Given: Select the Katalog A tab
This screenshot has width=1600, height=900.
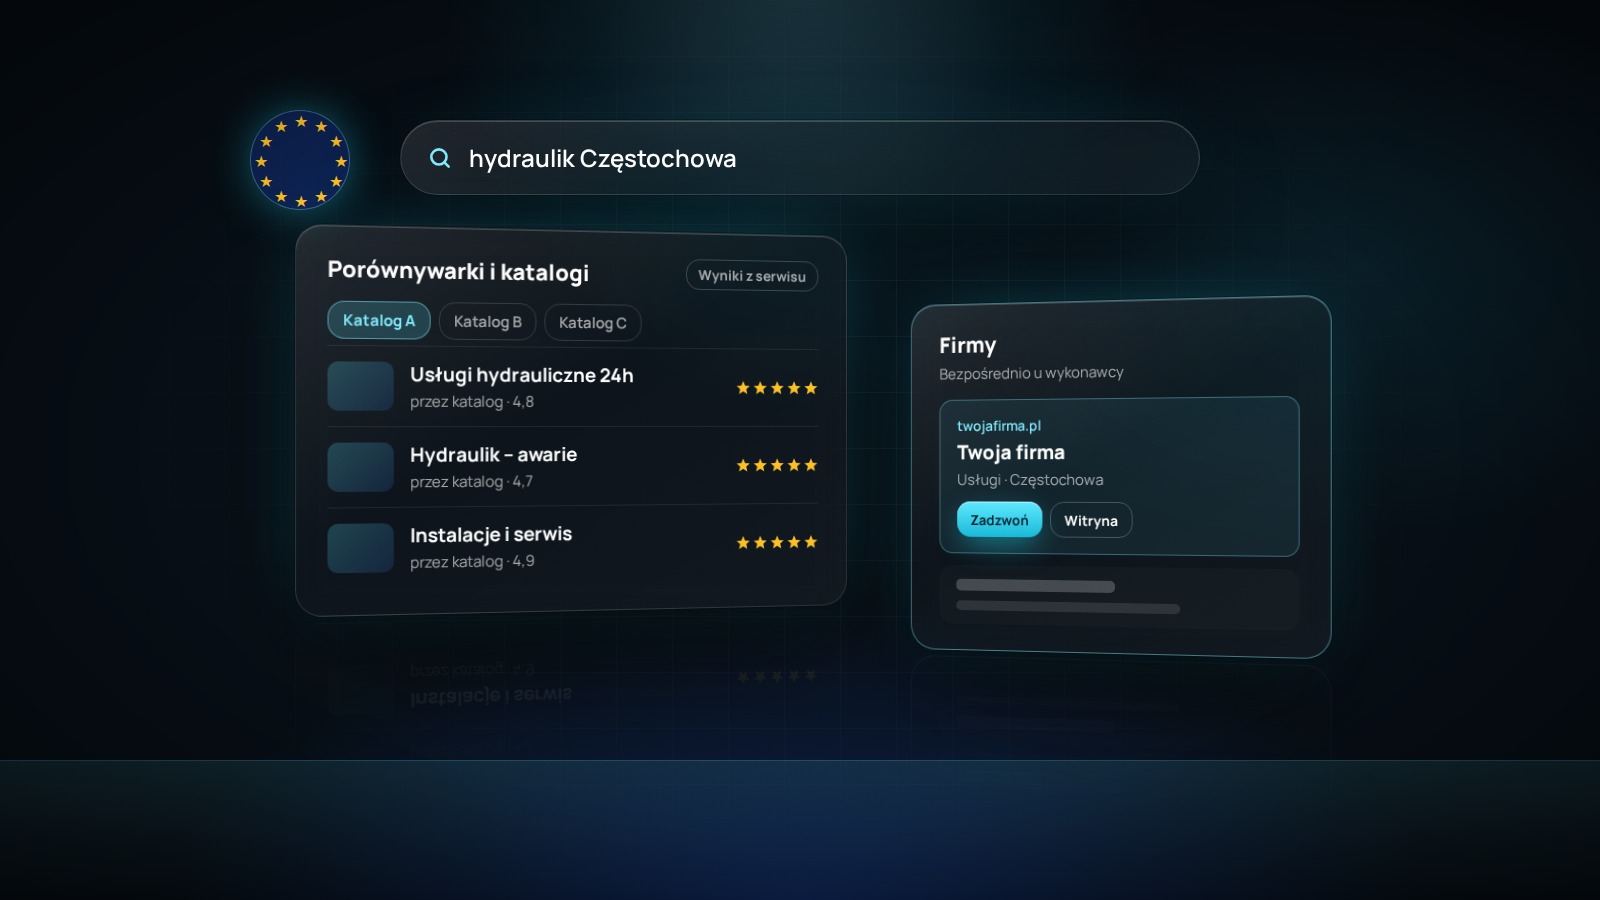Looking at the screenshot, I should point(379,320).
